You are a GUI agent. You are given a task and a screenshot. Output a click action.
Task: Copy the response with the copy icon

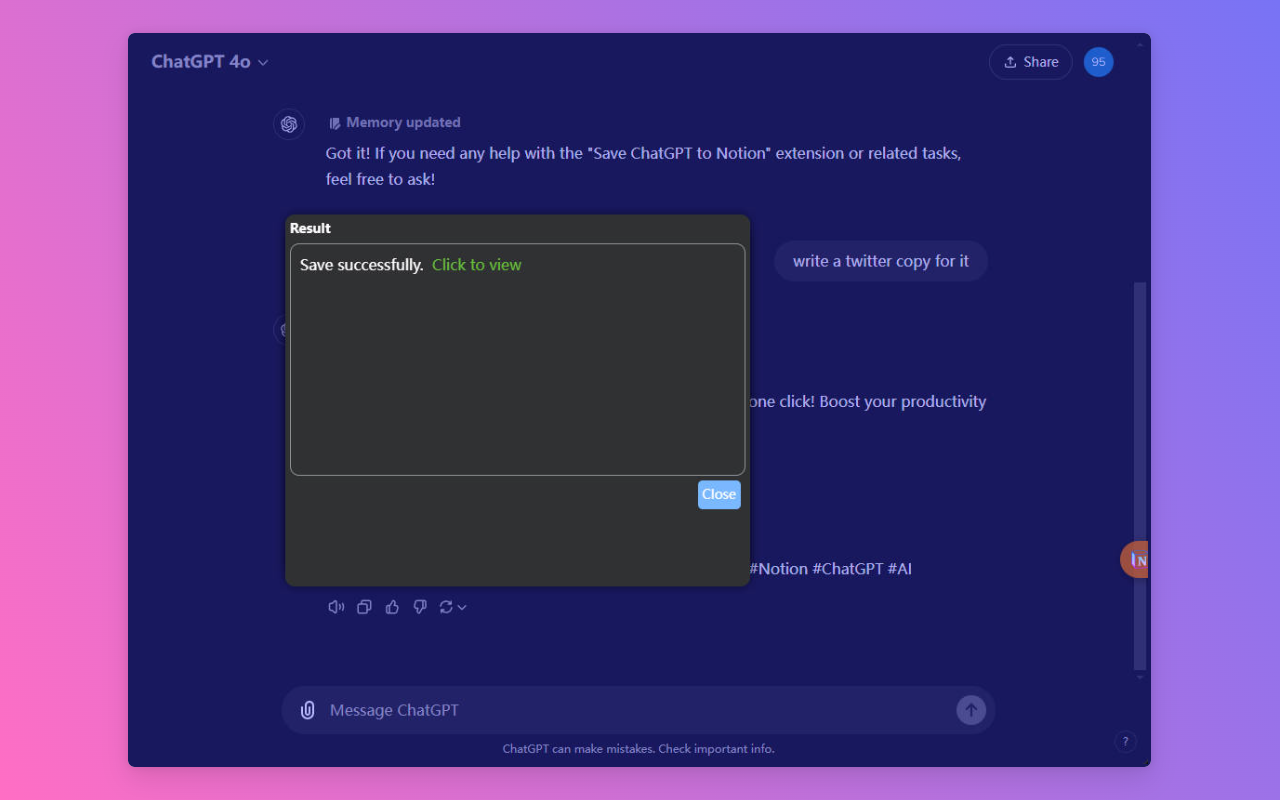[x=364, y=607]
